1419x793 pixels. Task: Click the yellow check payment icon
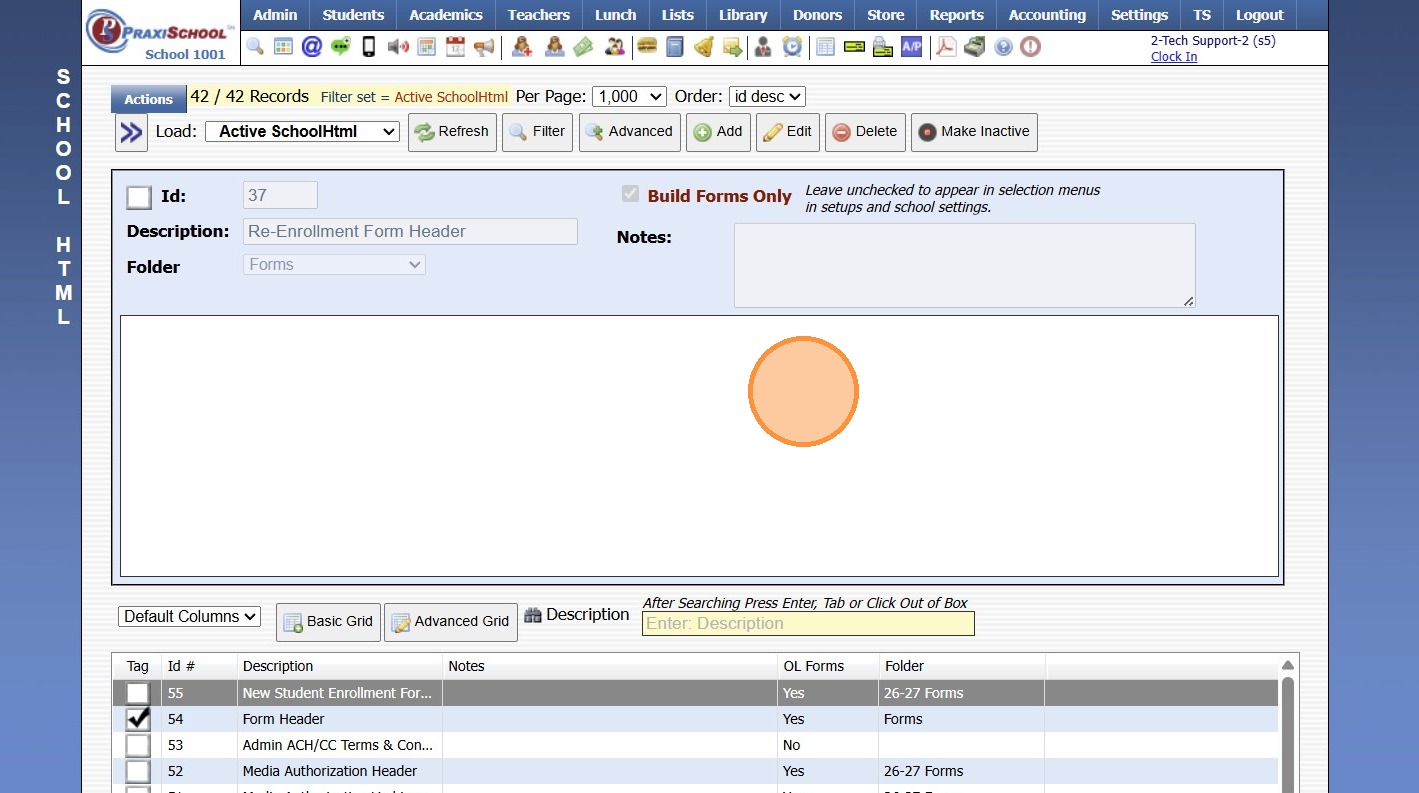854,47
